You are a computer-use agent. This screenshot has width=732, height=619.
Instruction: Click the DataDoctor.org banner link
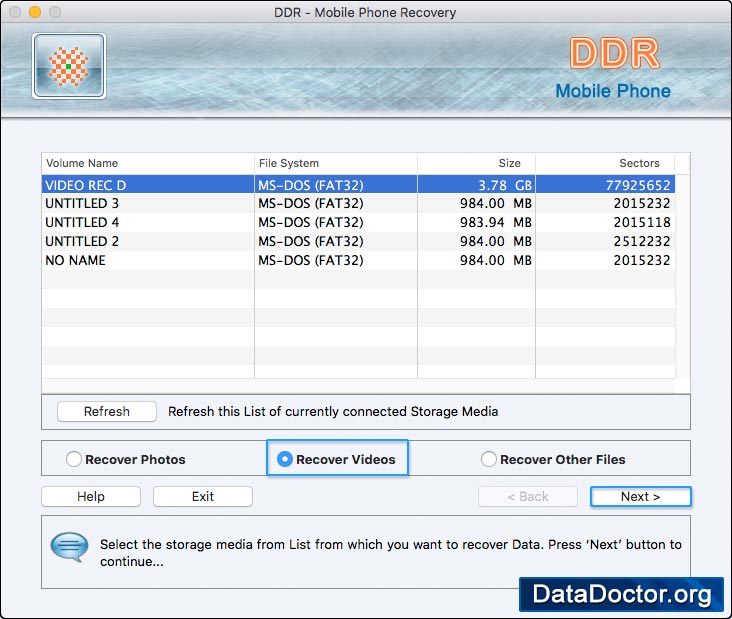pos(621,594)
